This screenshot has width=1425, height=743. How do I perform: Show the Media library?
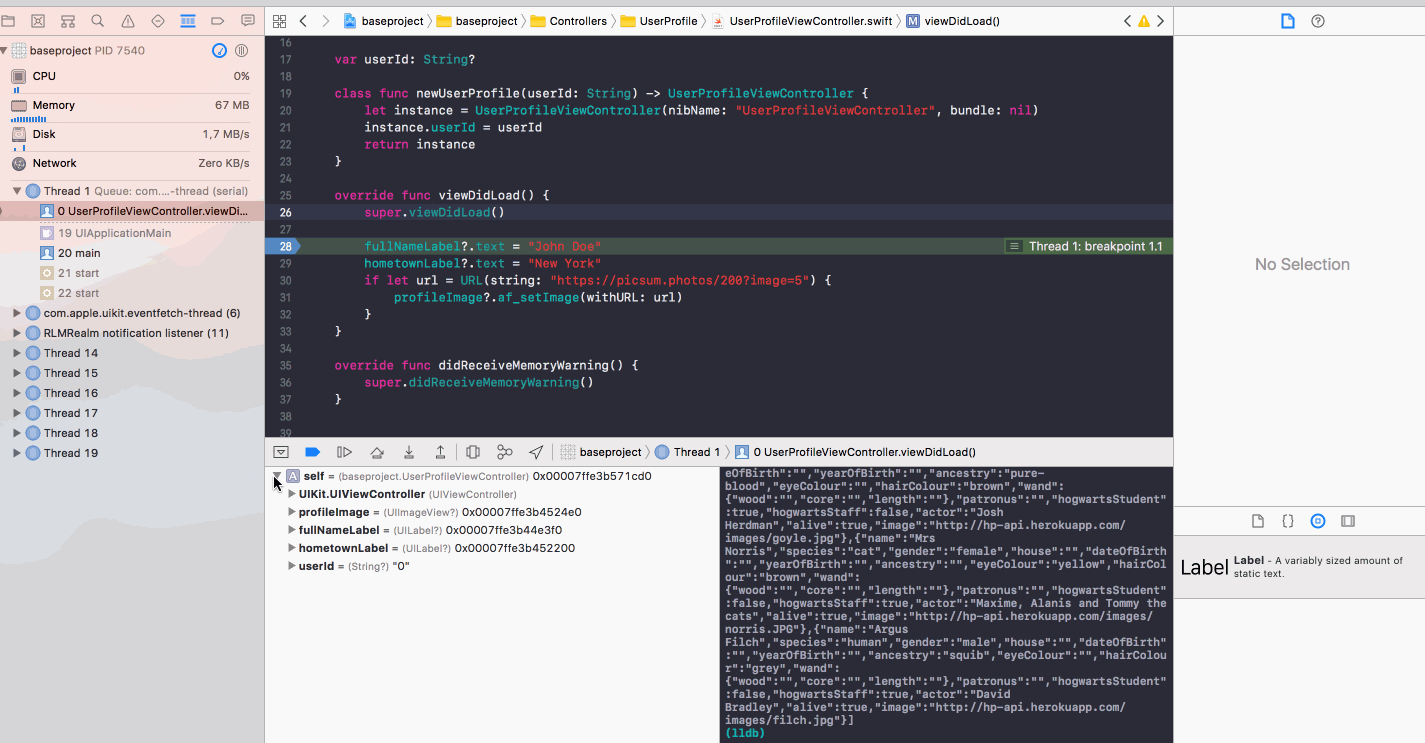[x=1348, y=521]
